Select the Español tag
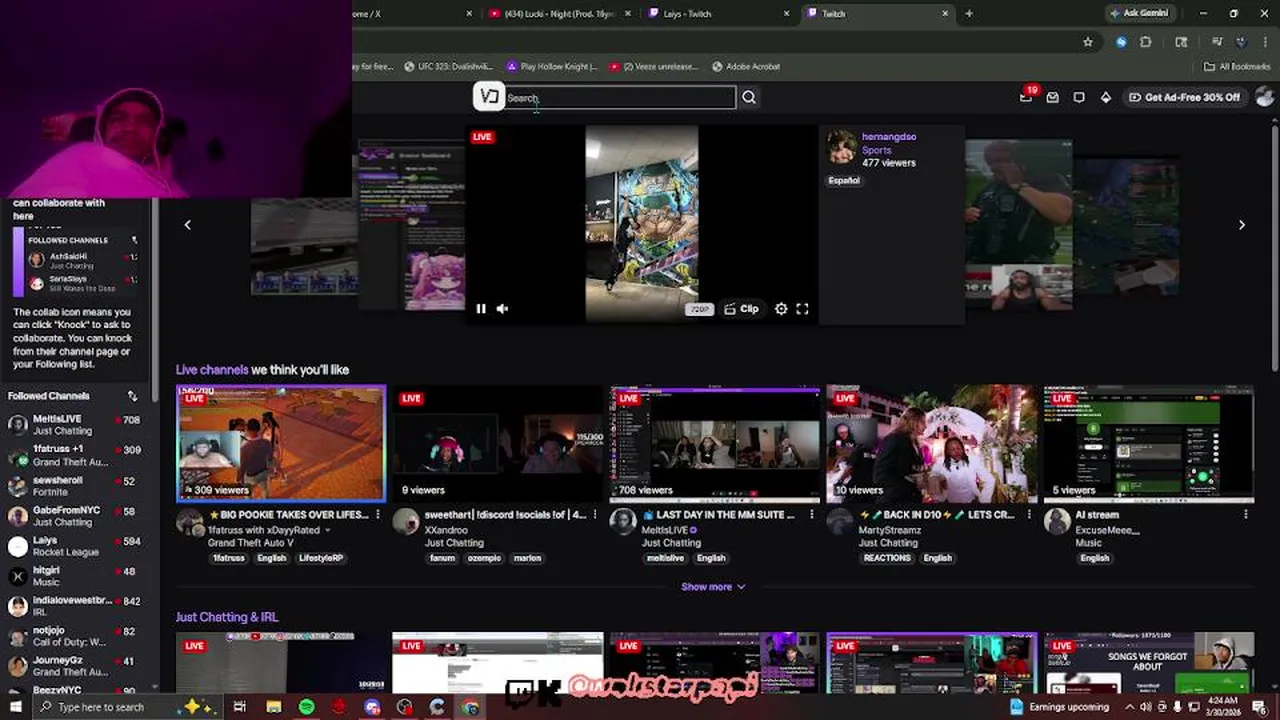Screen dimensions: 1280x720 [x=844, y=181]
